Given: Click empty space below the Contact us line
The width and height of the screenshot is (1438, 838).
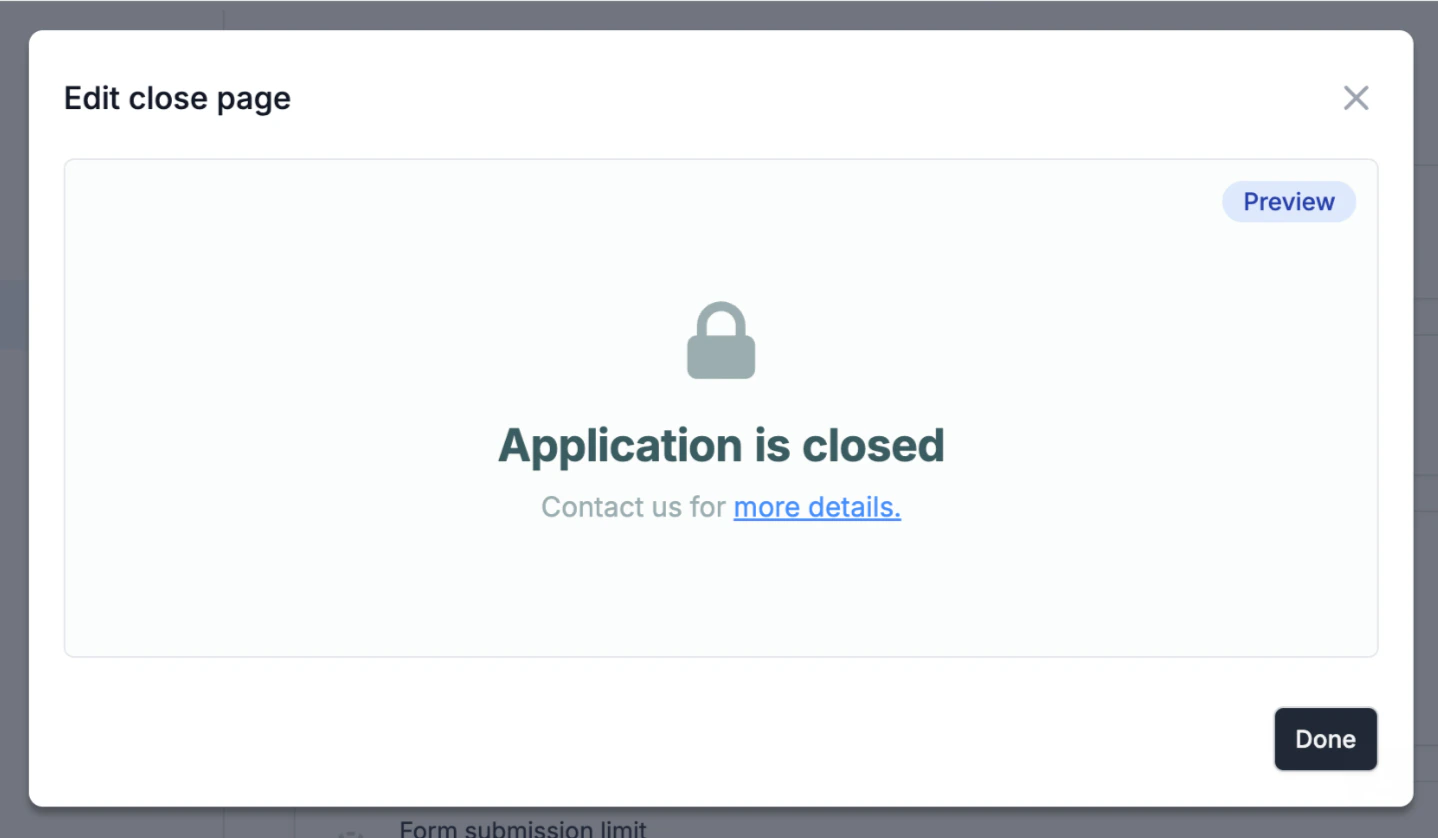Looking at the screenshot, I should click(721, 590).
